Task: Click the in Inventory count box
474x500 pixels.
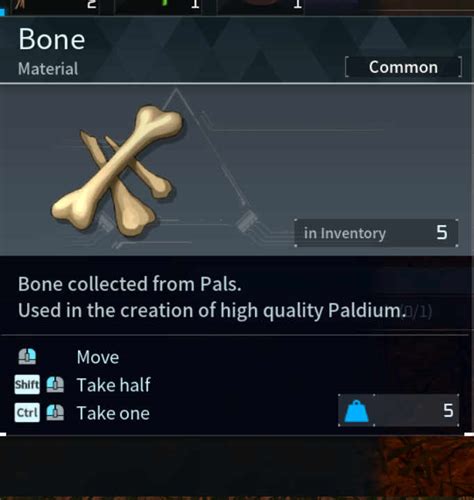Action: click(376, 233)
